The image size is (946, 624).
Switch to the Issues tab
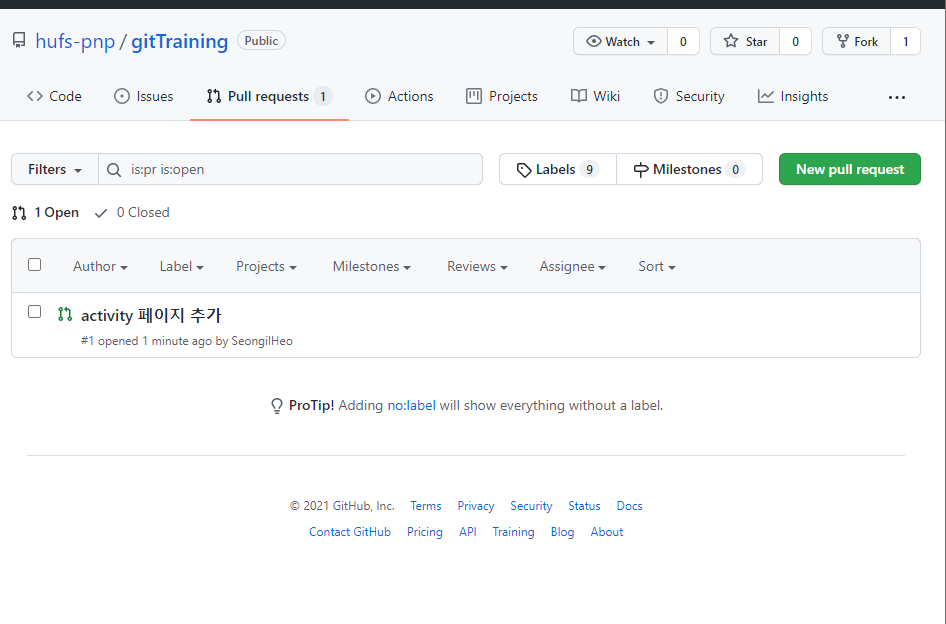(x=144, y=96)
